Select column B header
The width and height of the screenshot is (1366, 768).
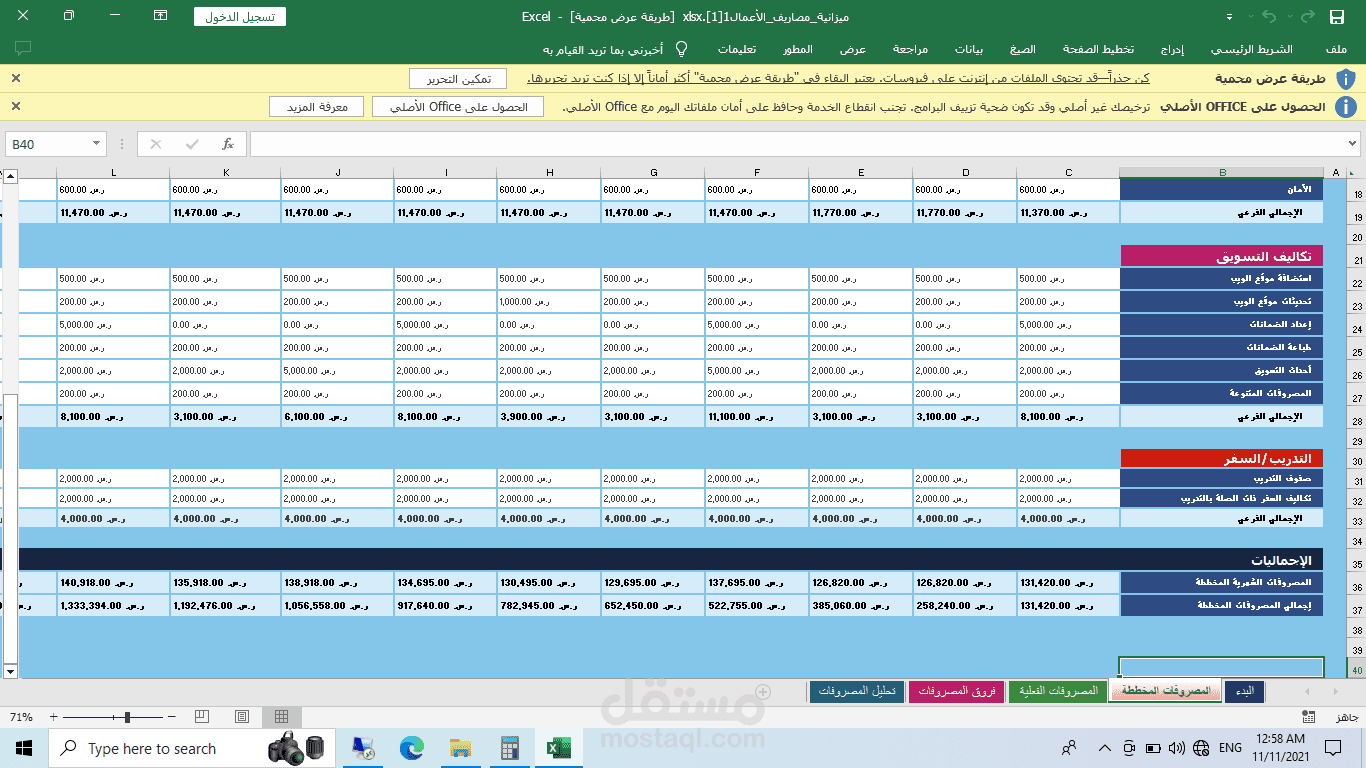tap(1222, 173)
